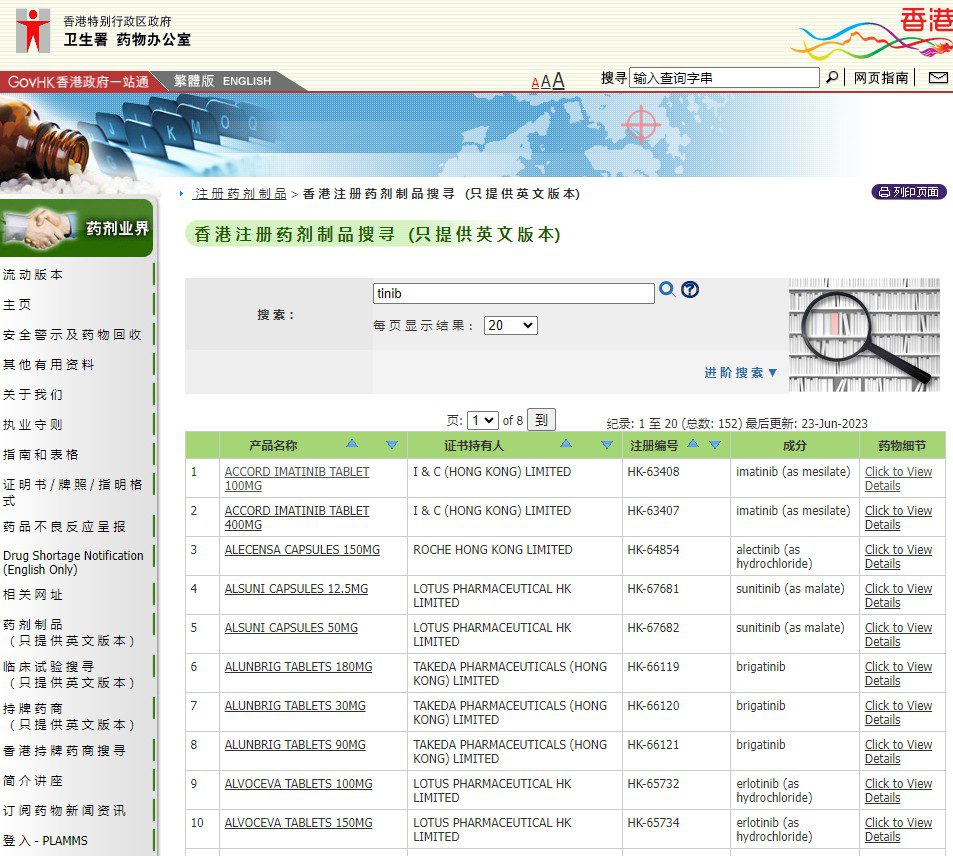The height and width of the screenshot is (856, 953).
Task: Open ALVOCEVA TABLETS 150MG product link
Action: click(x=298, y=823)
